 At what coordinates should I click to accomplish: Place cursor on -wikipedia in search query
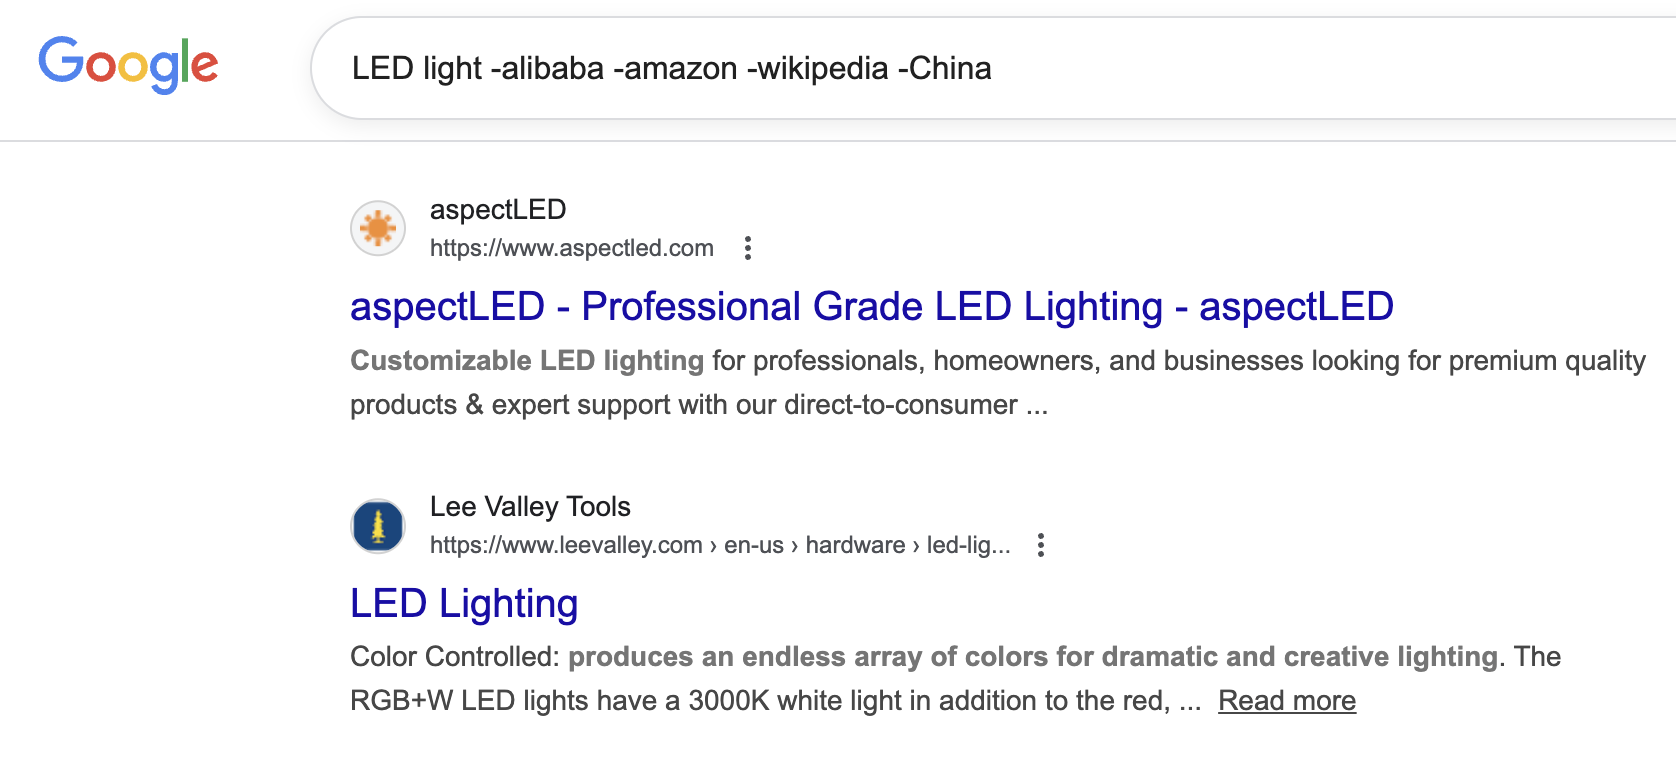click(x=818, y=69)
